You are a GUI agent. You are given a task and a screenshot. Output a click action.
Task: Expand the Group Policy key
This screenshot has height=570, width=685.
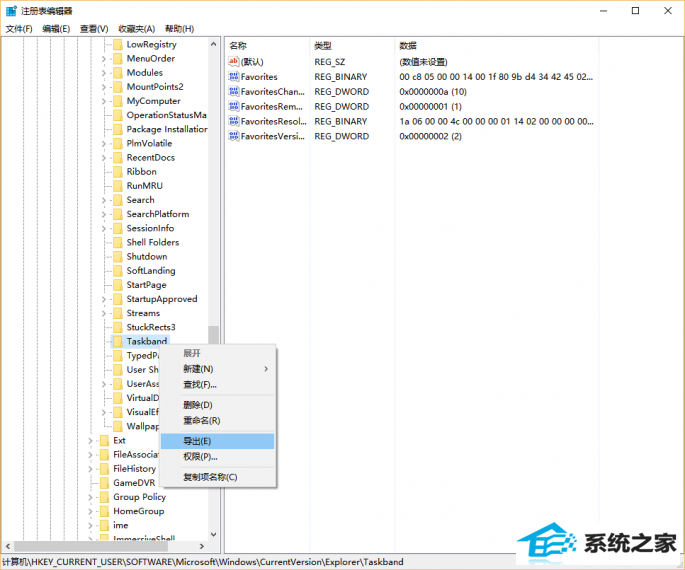point(90,497)
